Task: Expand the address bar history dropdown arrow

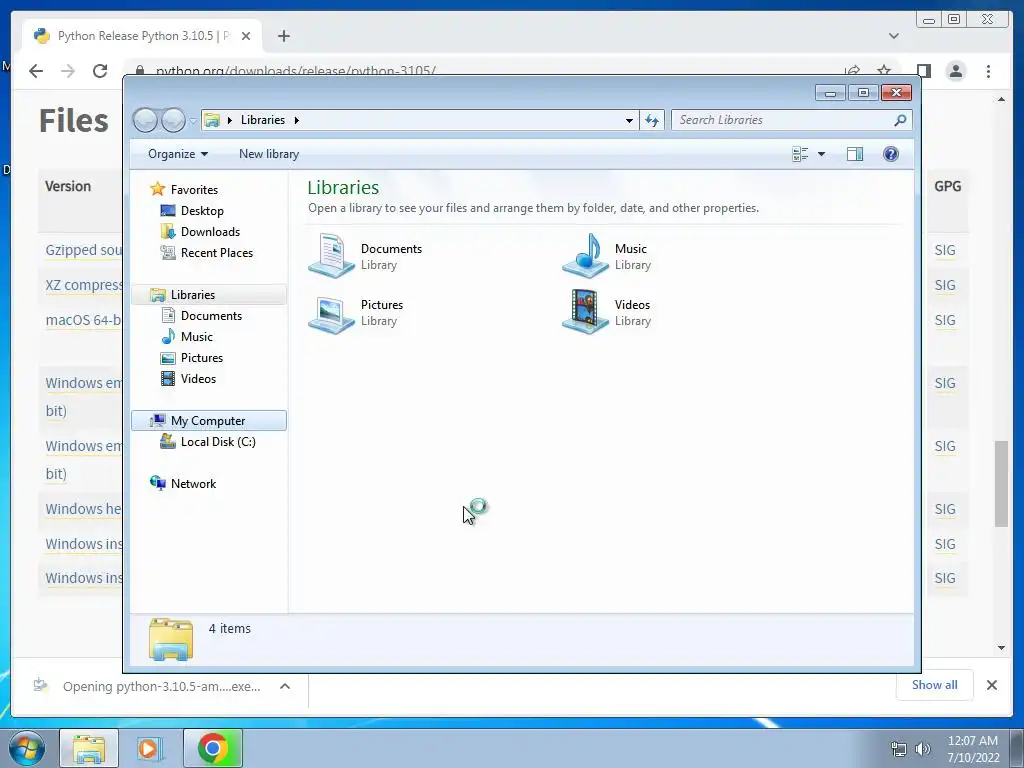Action: click(629, 120)
